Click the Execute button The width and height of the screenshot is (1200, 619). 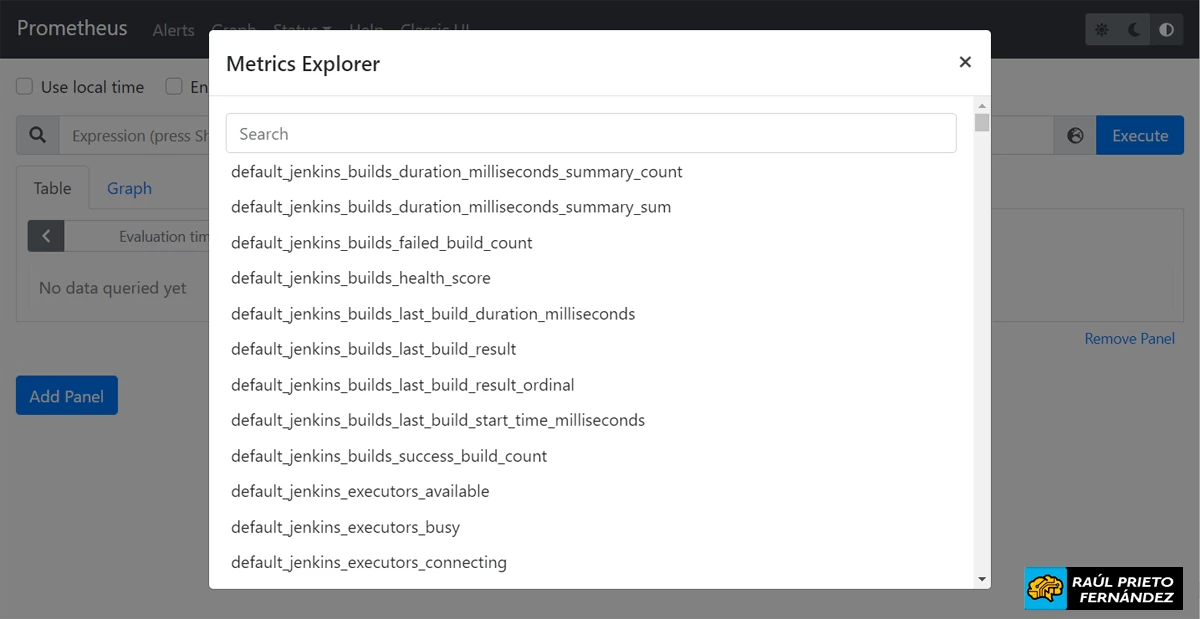coord(1140,135)
